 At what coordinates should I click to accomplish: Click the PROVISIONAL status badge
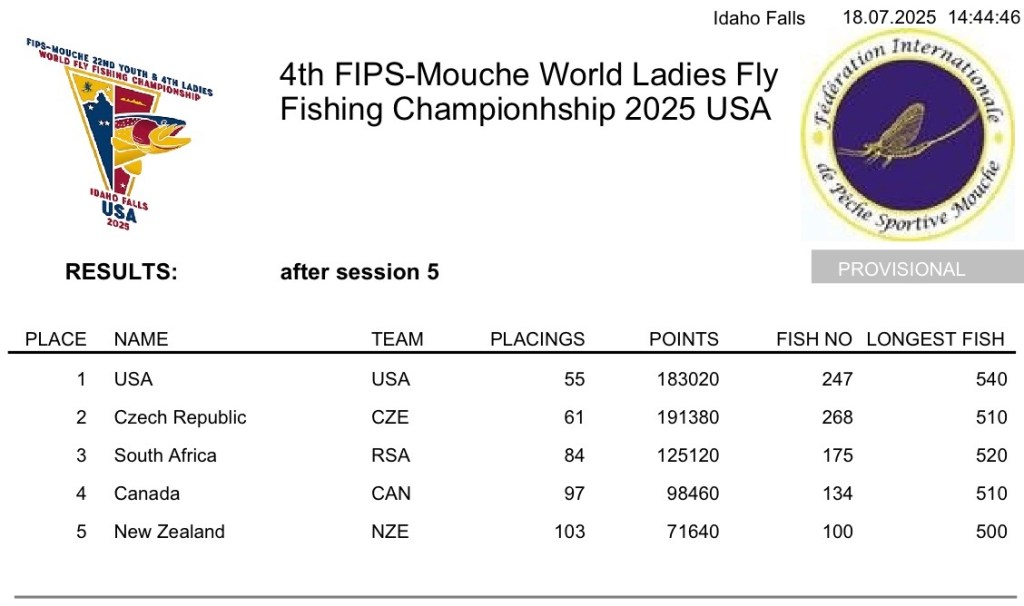901,269
